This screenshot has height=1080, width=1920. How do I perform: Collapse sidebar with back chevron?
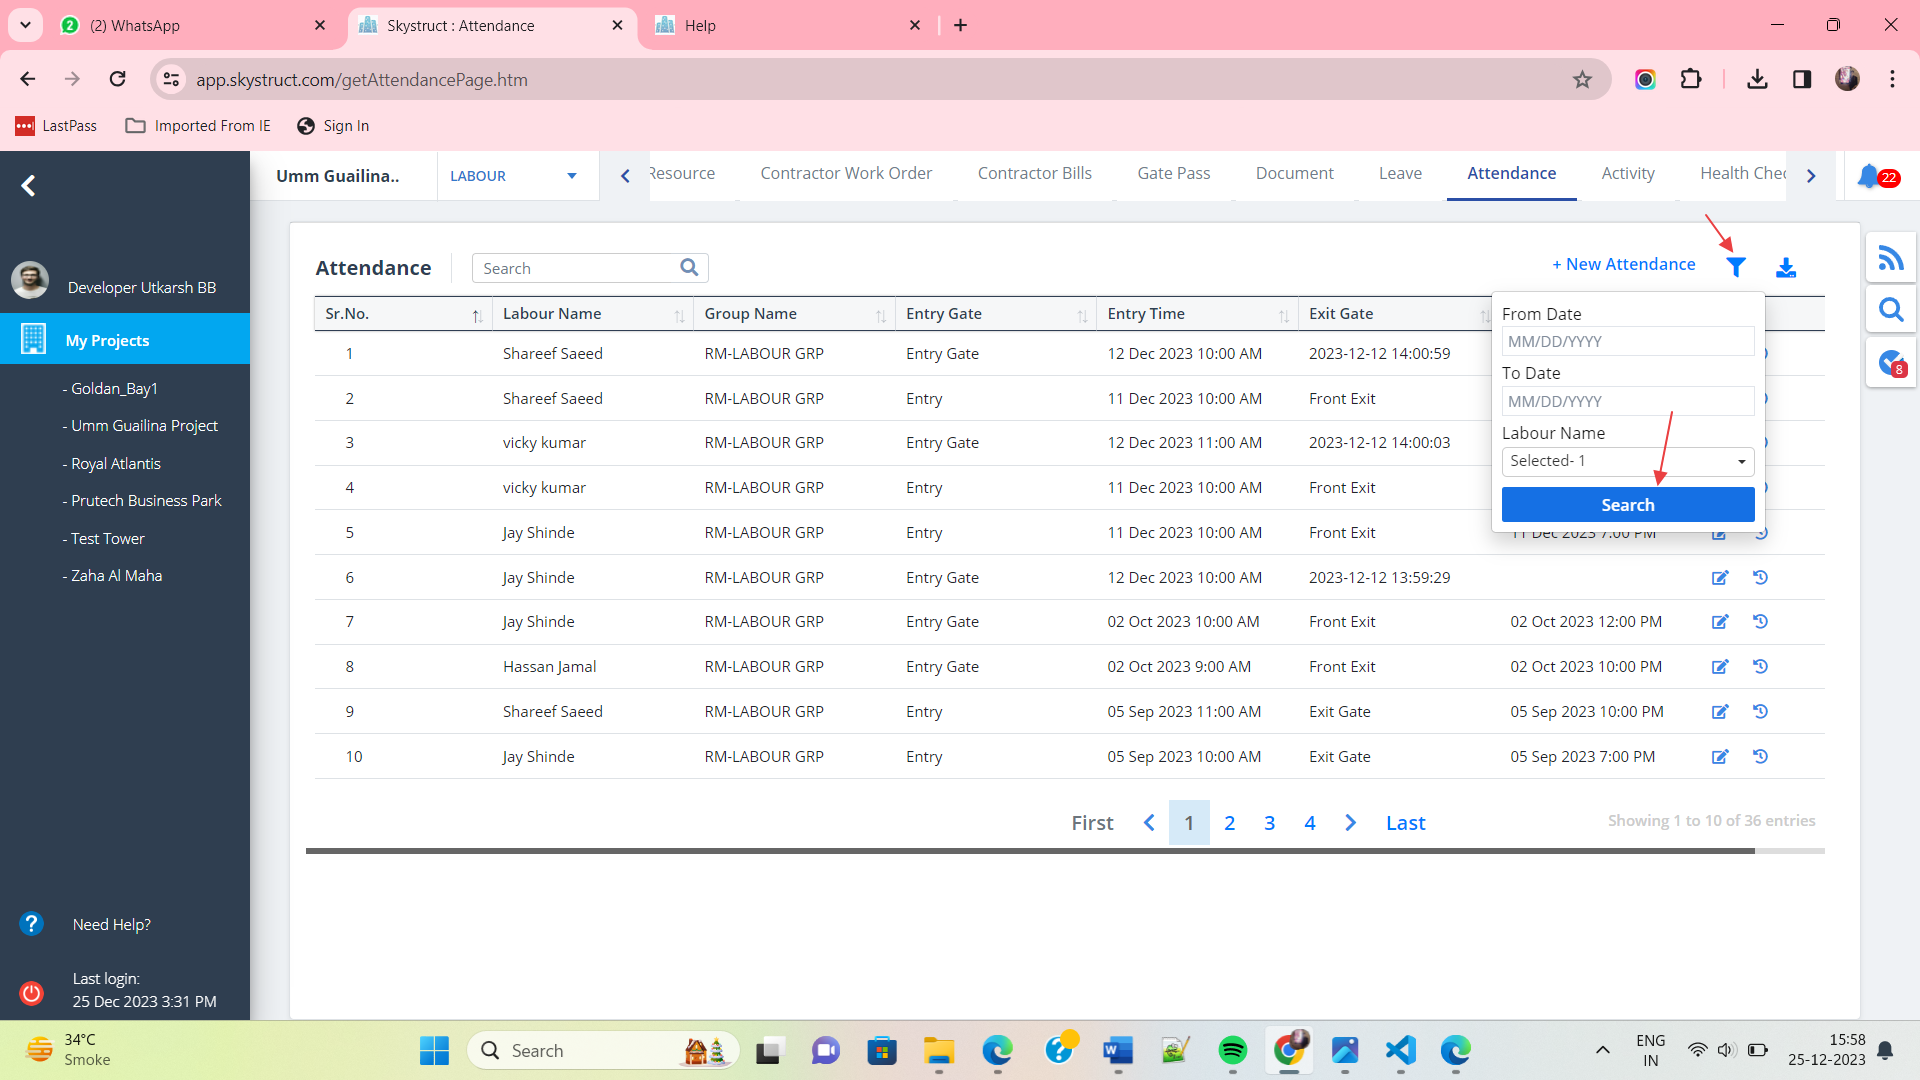pyautogui.click(x=28, y=186)
